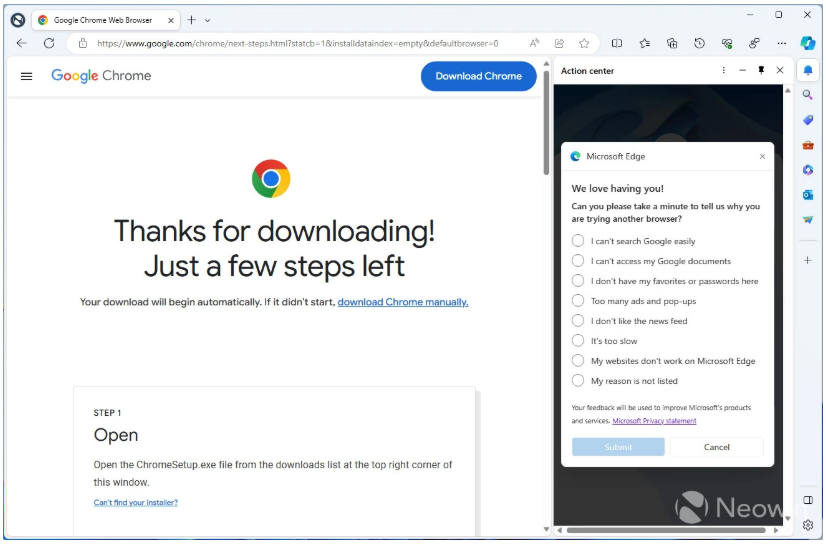
Task: Pick "It's too slow" option
Action: (x=604, y=341)
